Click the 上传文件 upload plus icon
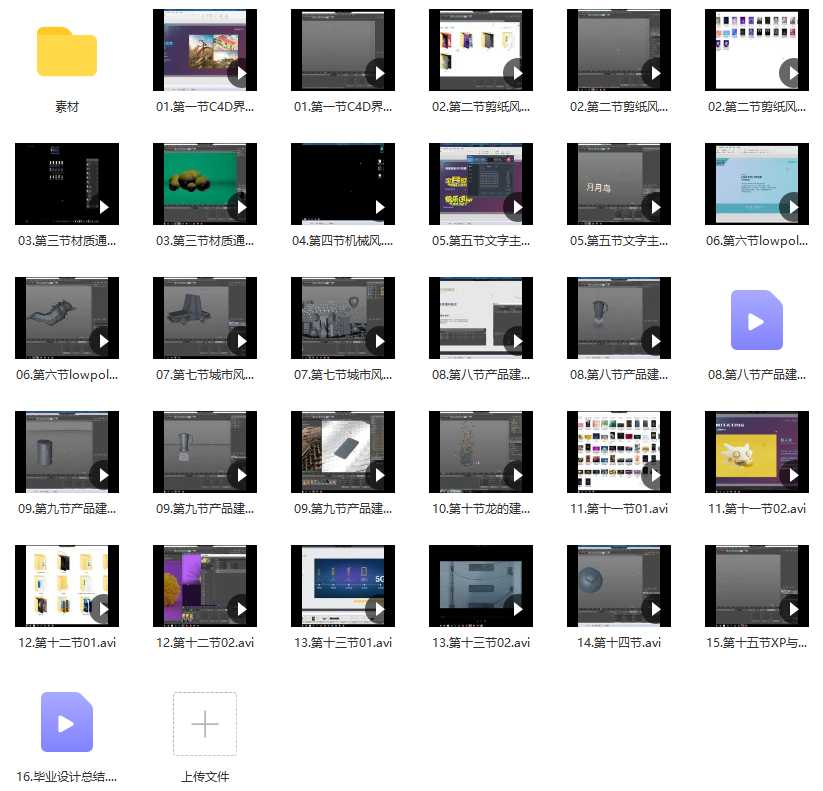The height and width of the screenshot is (791, 823). tap(205, 723)
